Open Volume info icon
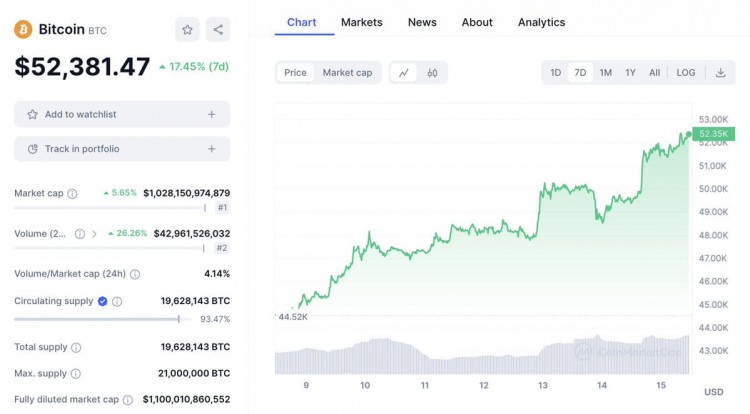The height and width of the screenshot is (414, 750). (80, 234)
